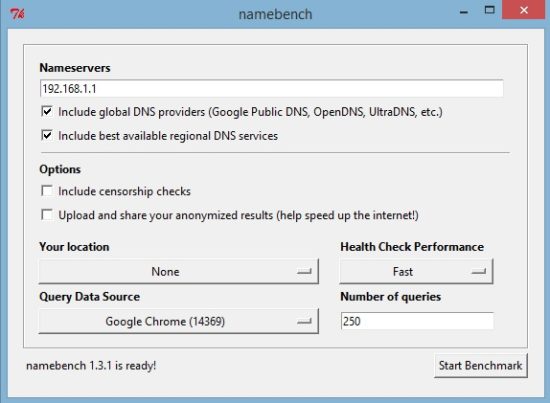Image resolution: width=550 pixels, height=403 pixels.
Task: Open the Health Check Performance dropdown
Action: pyautogui.click(x=416, y=271)
